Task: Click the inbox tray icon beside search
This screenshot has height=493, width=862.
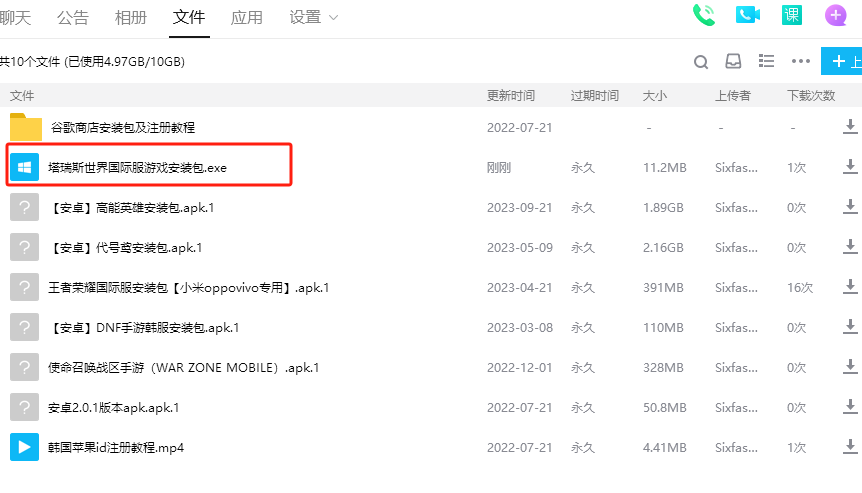Action: 733,61
